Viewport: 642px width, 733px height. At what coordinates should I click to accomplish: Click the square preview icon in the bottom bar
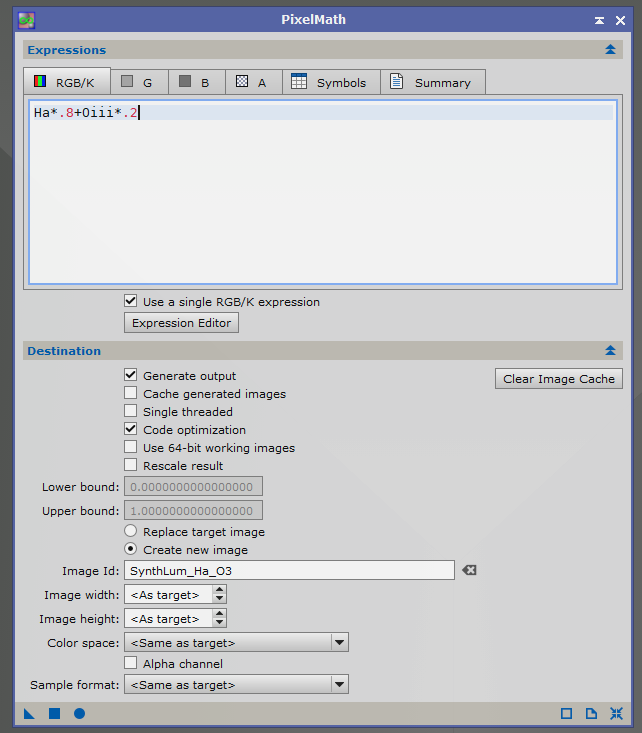[566, 713]
